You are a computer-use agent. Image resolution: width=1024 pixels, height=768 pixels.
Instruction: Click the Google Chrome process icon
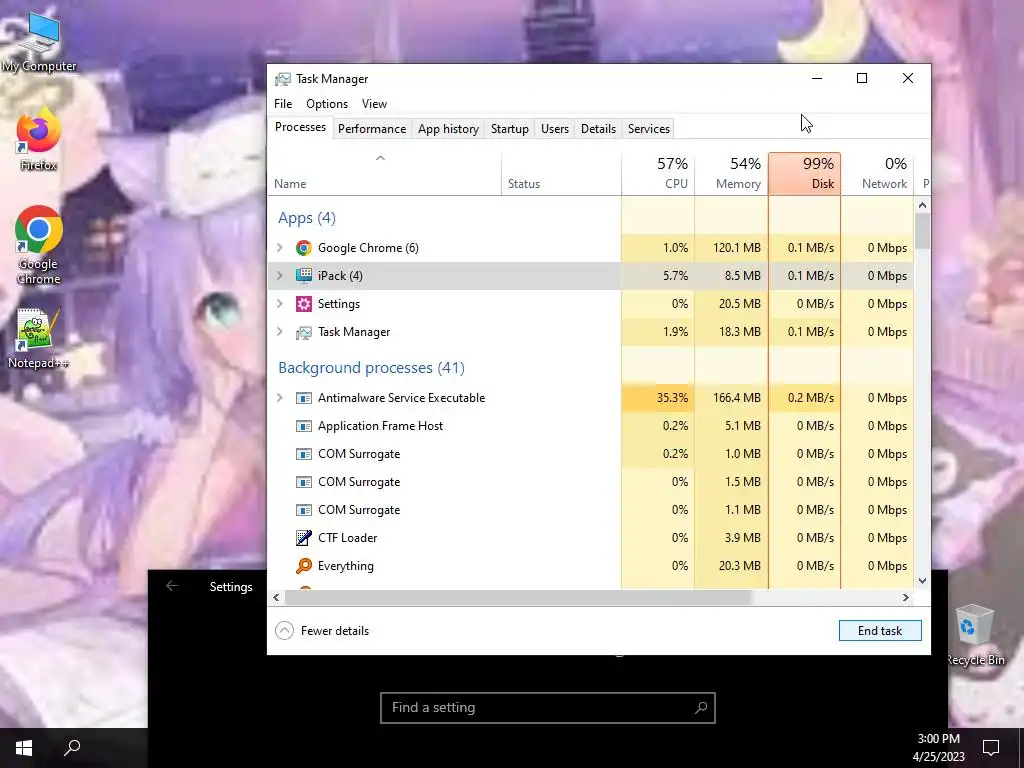tap(304, 248)
